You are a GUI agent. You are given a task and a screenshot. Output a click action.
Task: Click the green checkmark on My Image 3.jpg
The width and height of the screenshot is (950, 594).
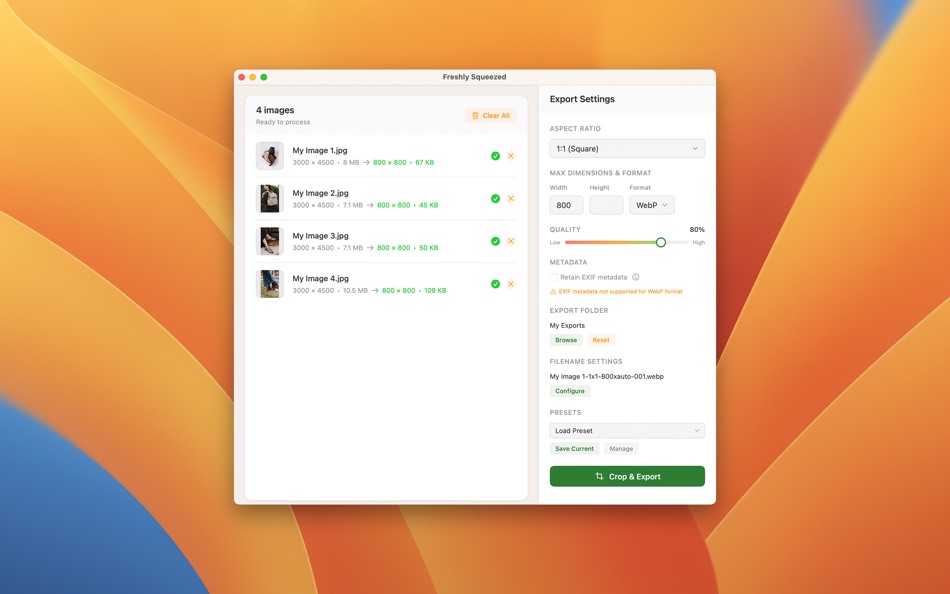coord(494,241)
